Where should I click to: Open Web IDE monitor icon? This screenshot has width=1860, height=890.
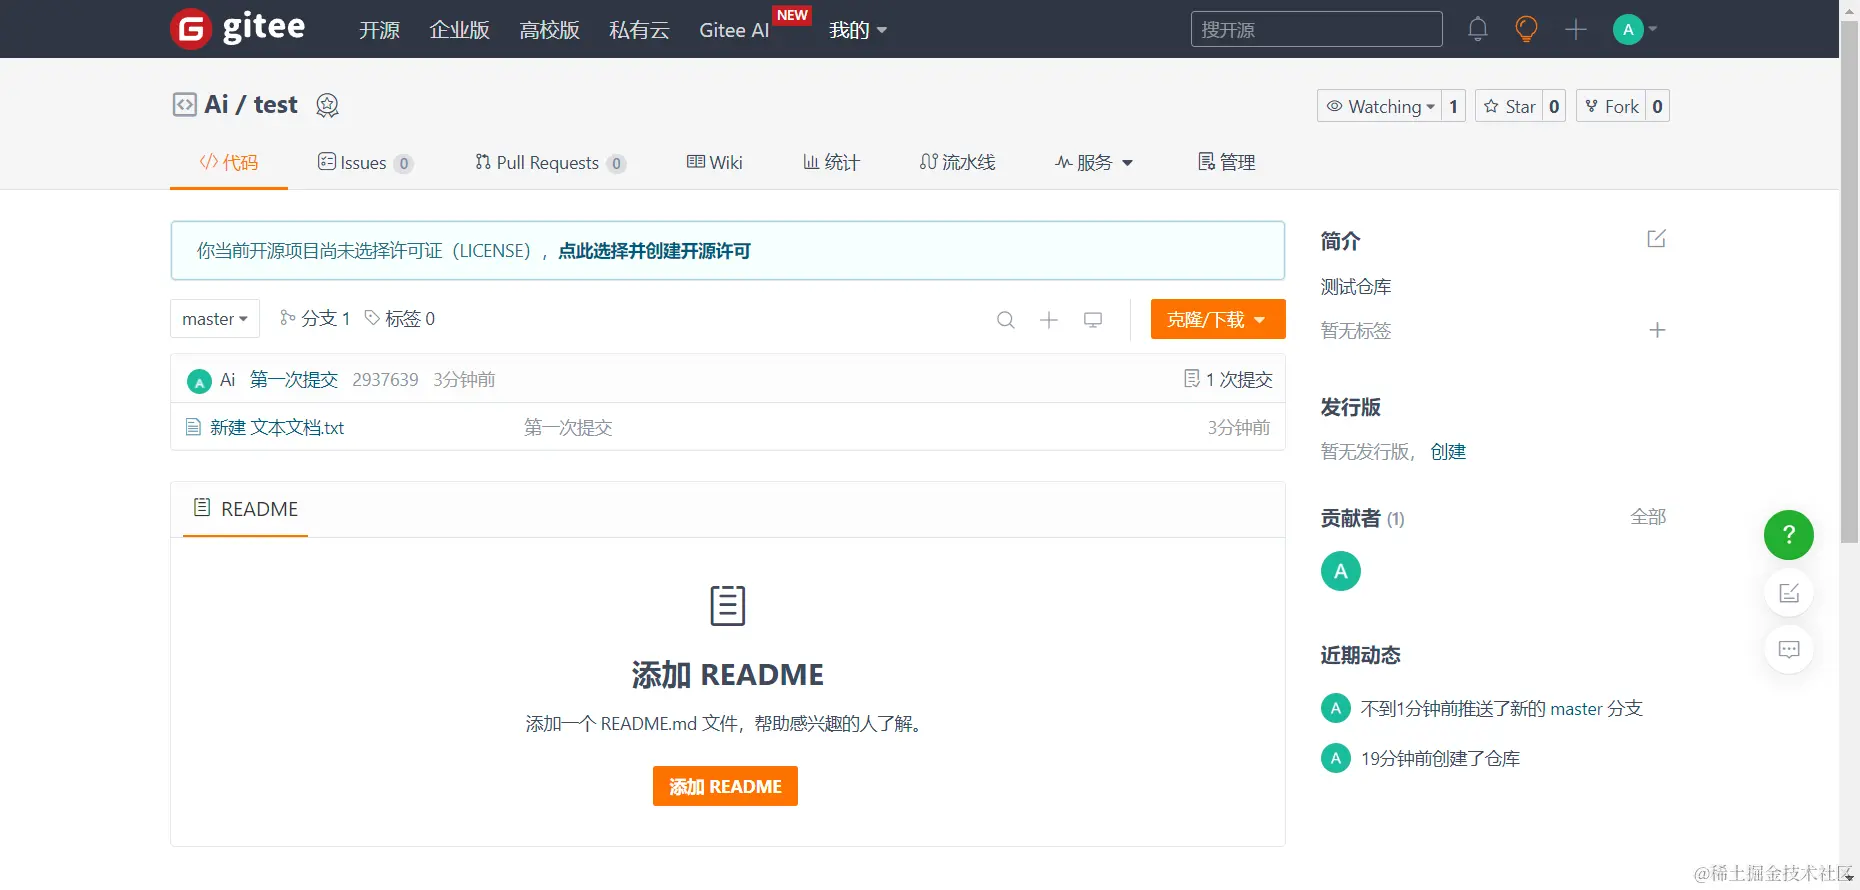pos(1093,319)
